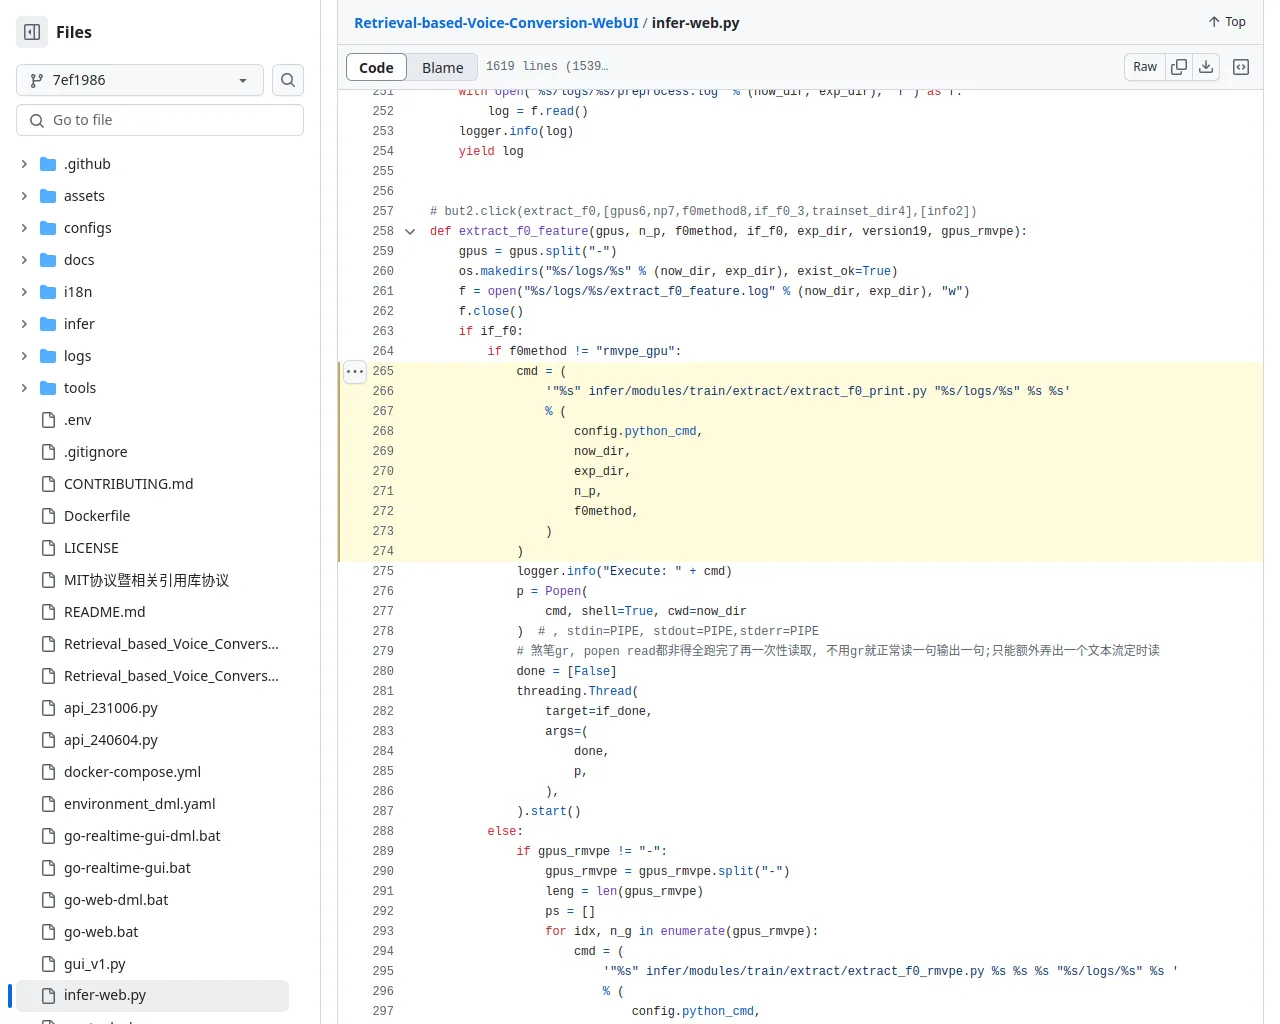Open the infer folder
The image size is (1280, 1024).
[x=79, y=324]
